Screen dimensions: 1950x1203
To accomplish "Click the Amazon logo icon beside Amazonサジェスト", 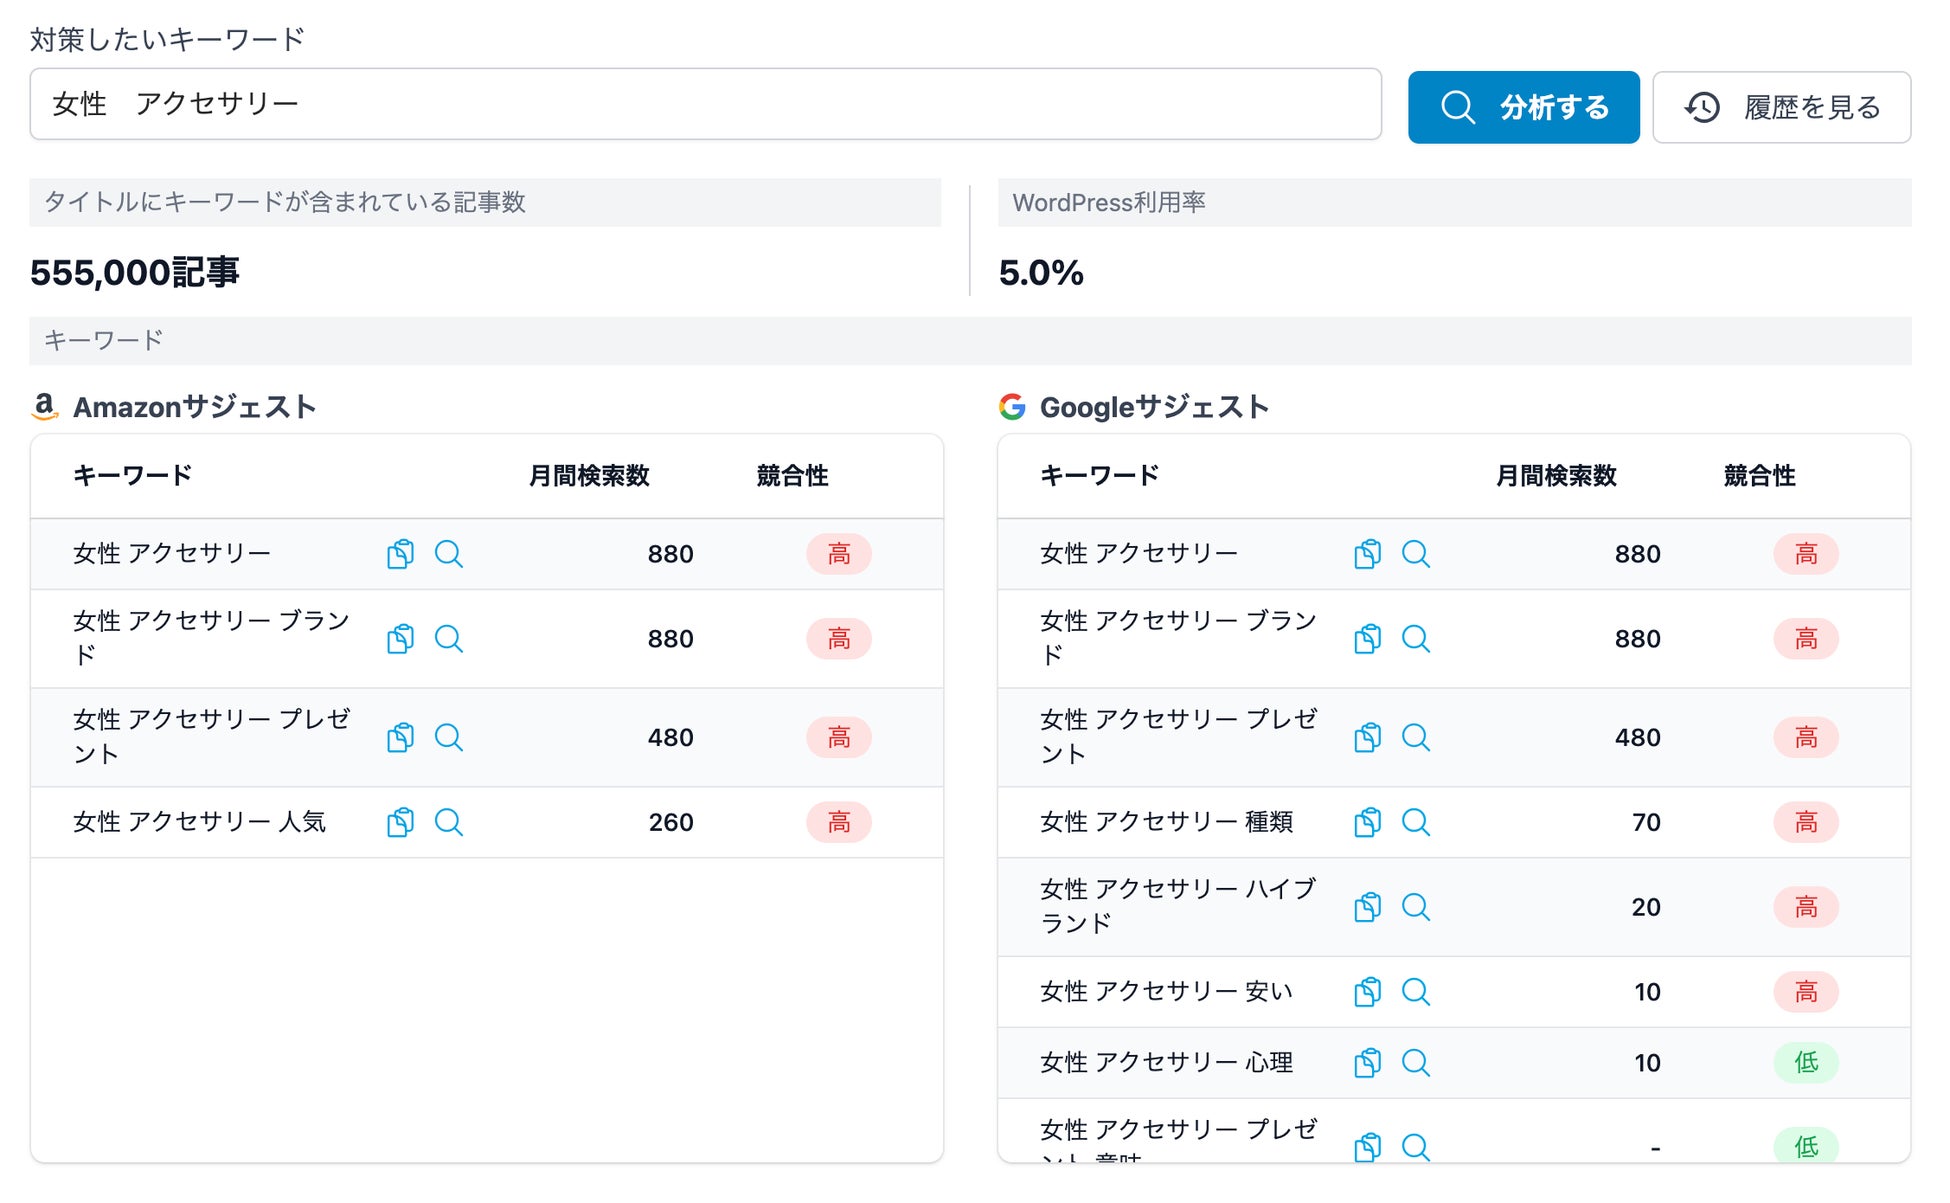I will coord(45,407).
